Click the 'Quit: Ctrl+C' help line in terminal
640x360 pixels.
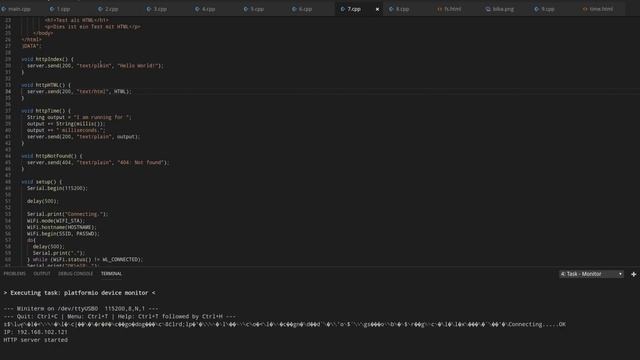pyautogui.click(x=120, y=317)
